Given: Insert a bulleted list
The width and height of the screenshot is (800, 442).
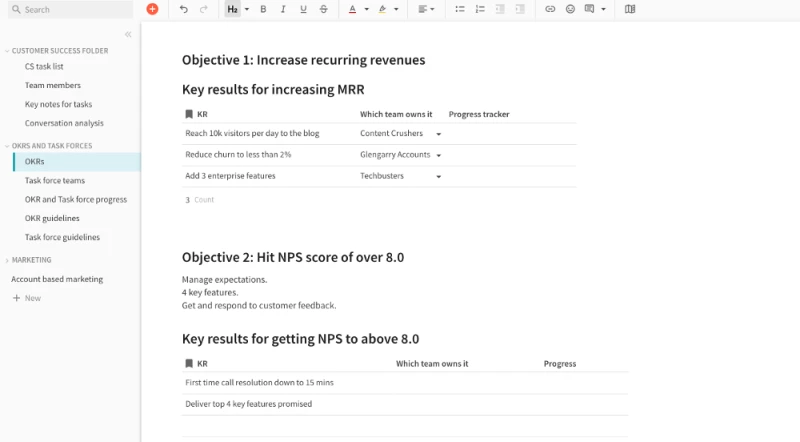Looking at the screenshot, I should [x=459, y=9].
